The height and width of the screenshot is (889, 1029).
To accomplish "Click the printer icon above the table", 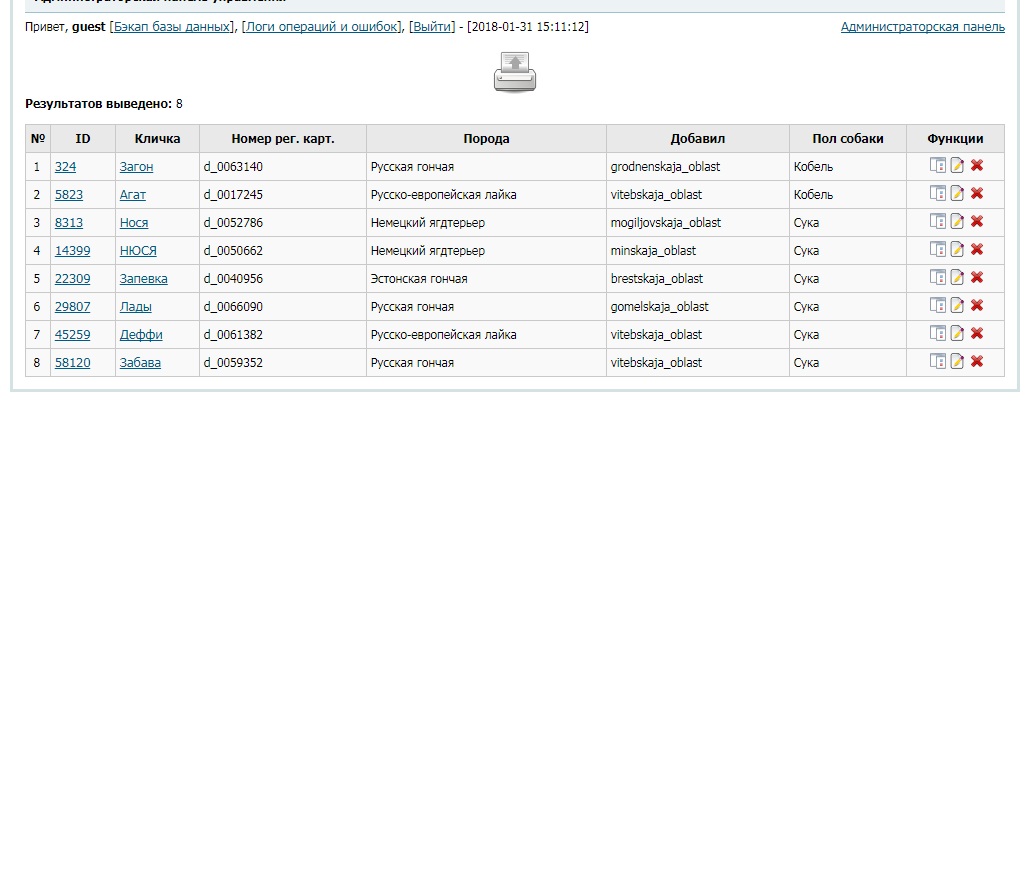I will click(x=515, y=73).
